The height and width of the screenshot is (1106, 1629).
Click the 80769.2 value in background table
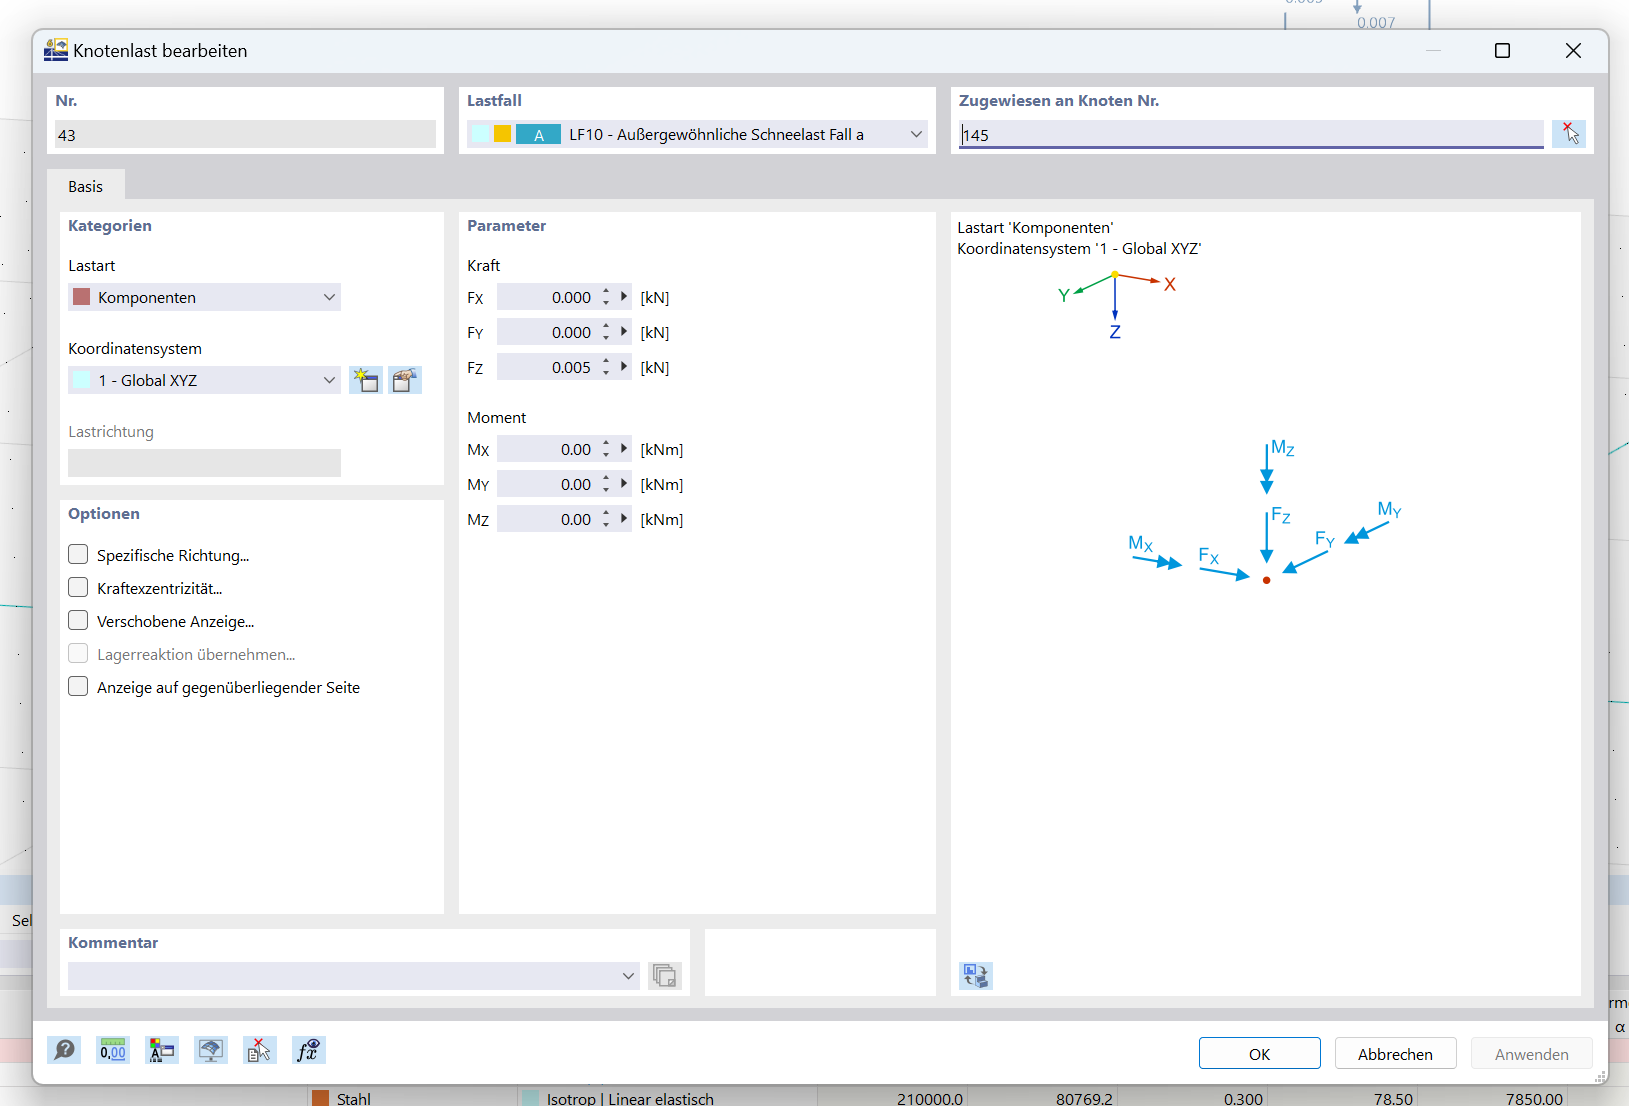(x=1084, y=1098)
